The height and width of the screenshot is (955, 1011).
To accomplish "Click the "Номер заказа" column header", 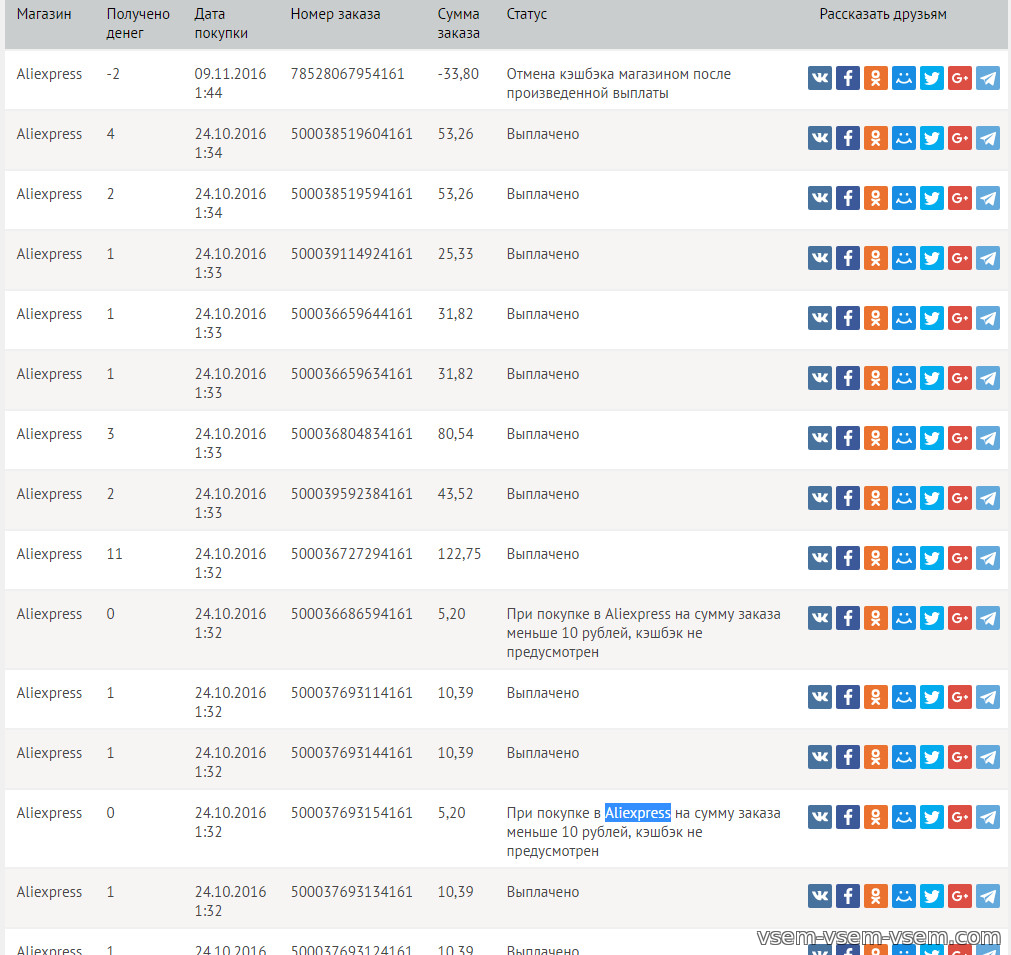I will 335,14.
